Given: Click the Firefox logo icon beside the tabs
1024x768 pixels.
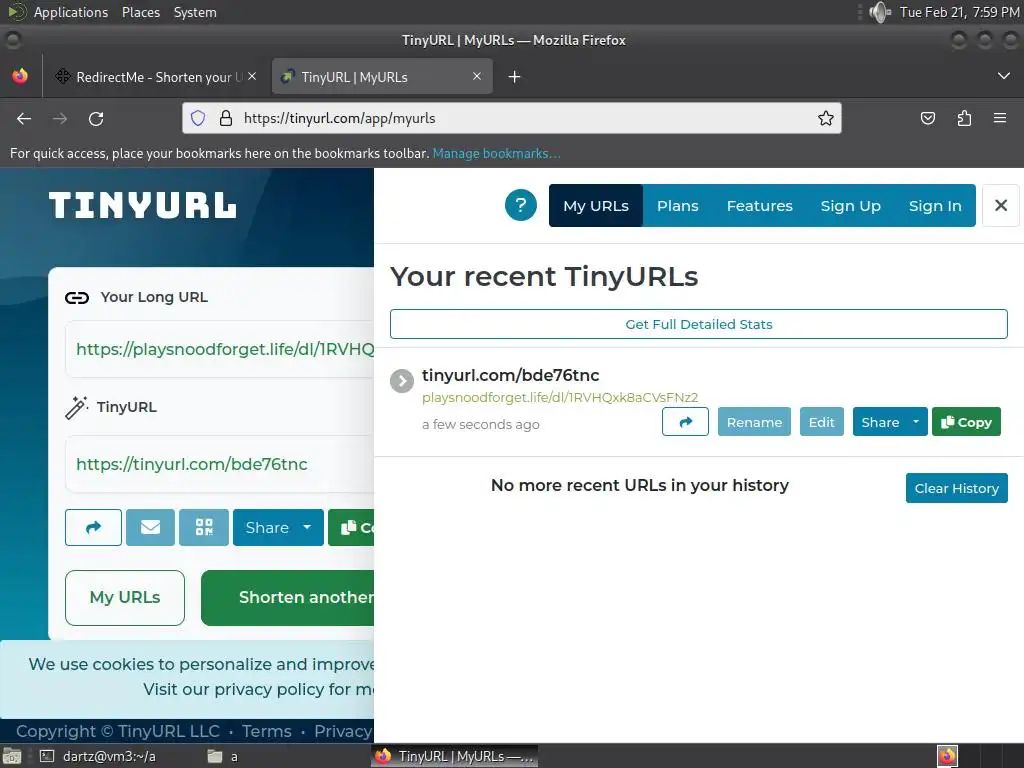Looking at the screenshot, I should (x=20, y=76).
